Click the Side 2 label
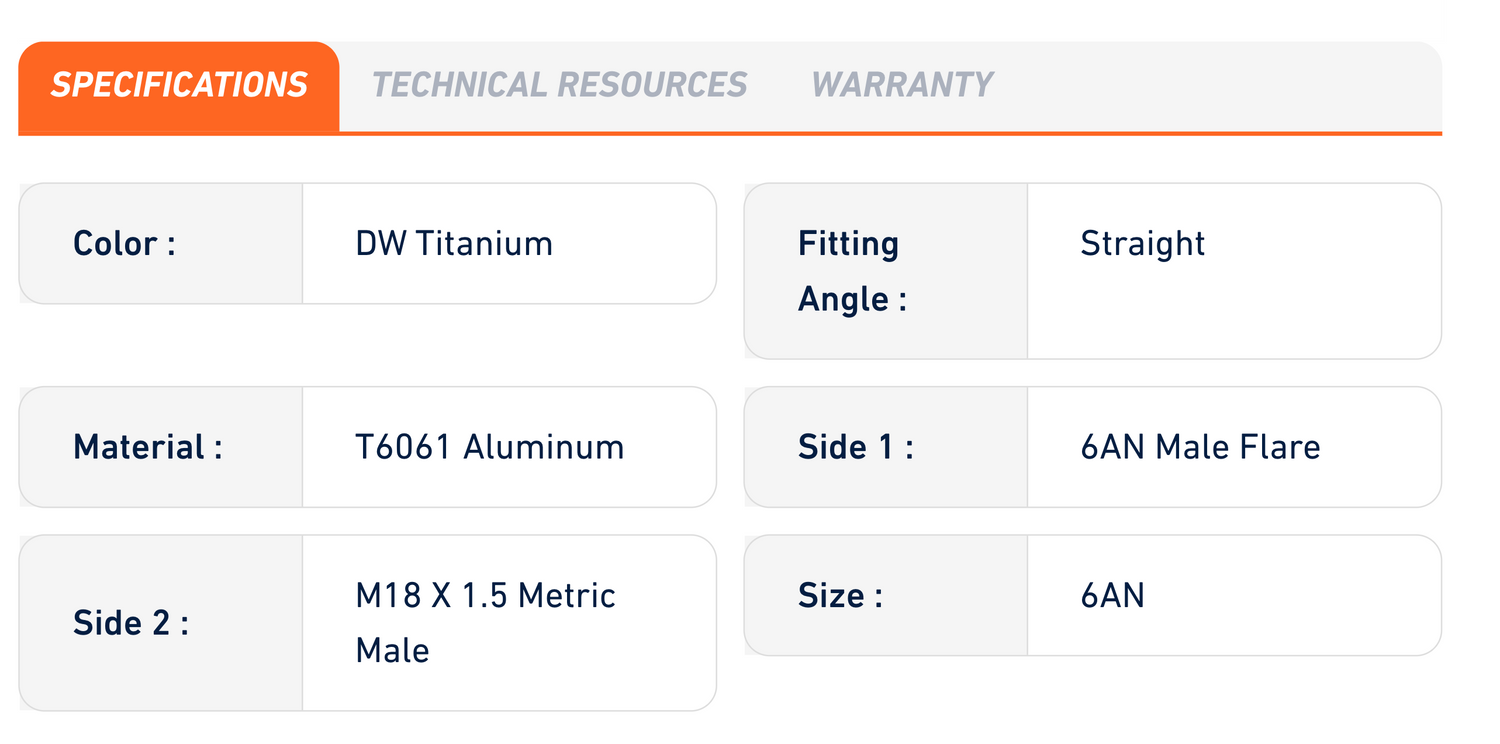The height and width of the screenshot is (744, 1500). (x=131, y=623)
